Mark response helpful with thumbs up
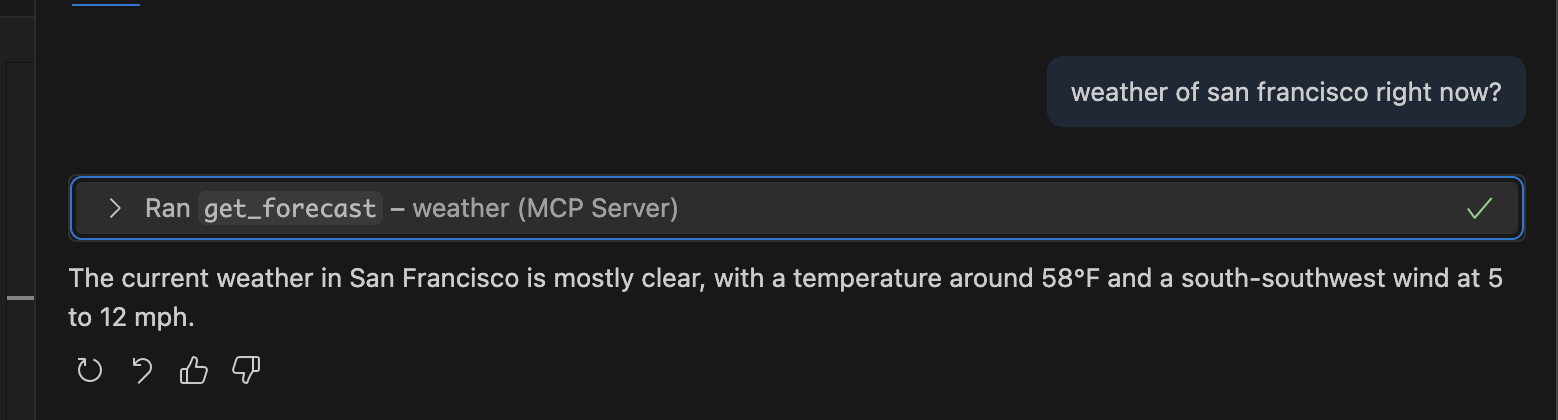 [194, 371]
